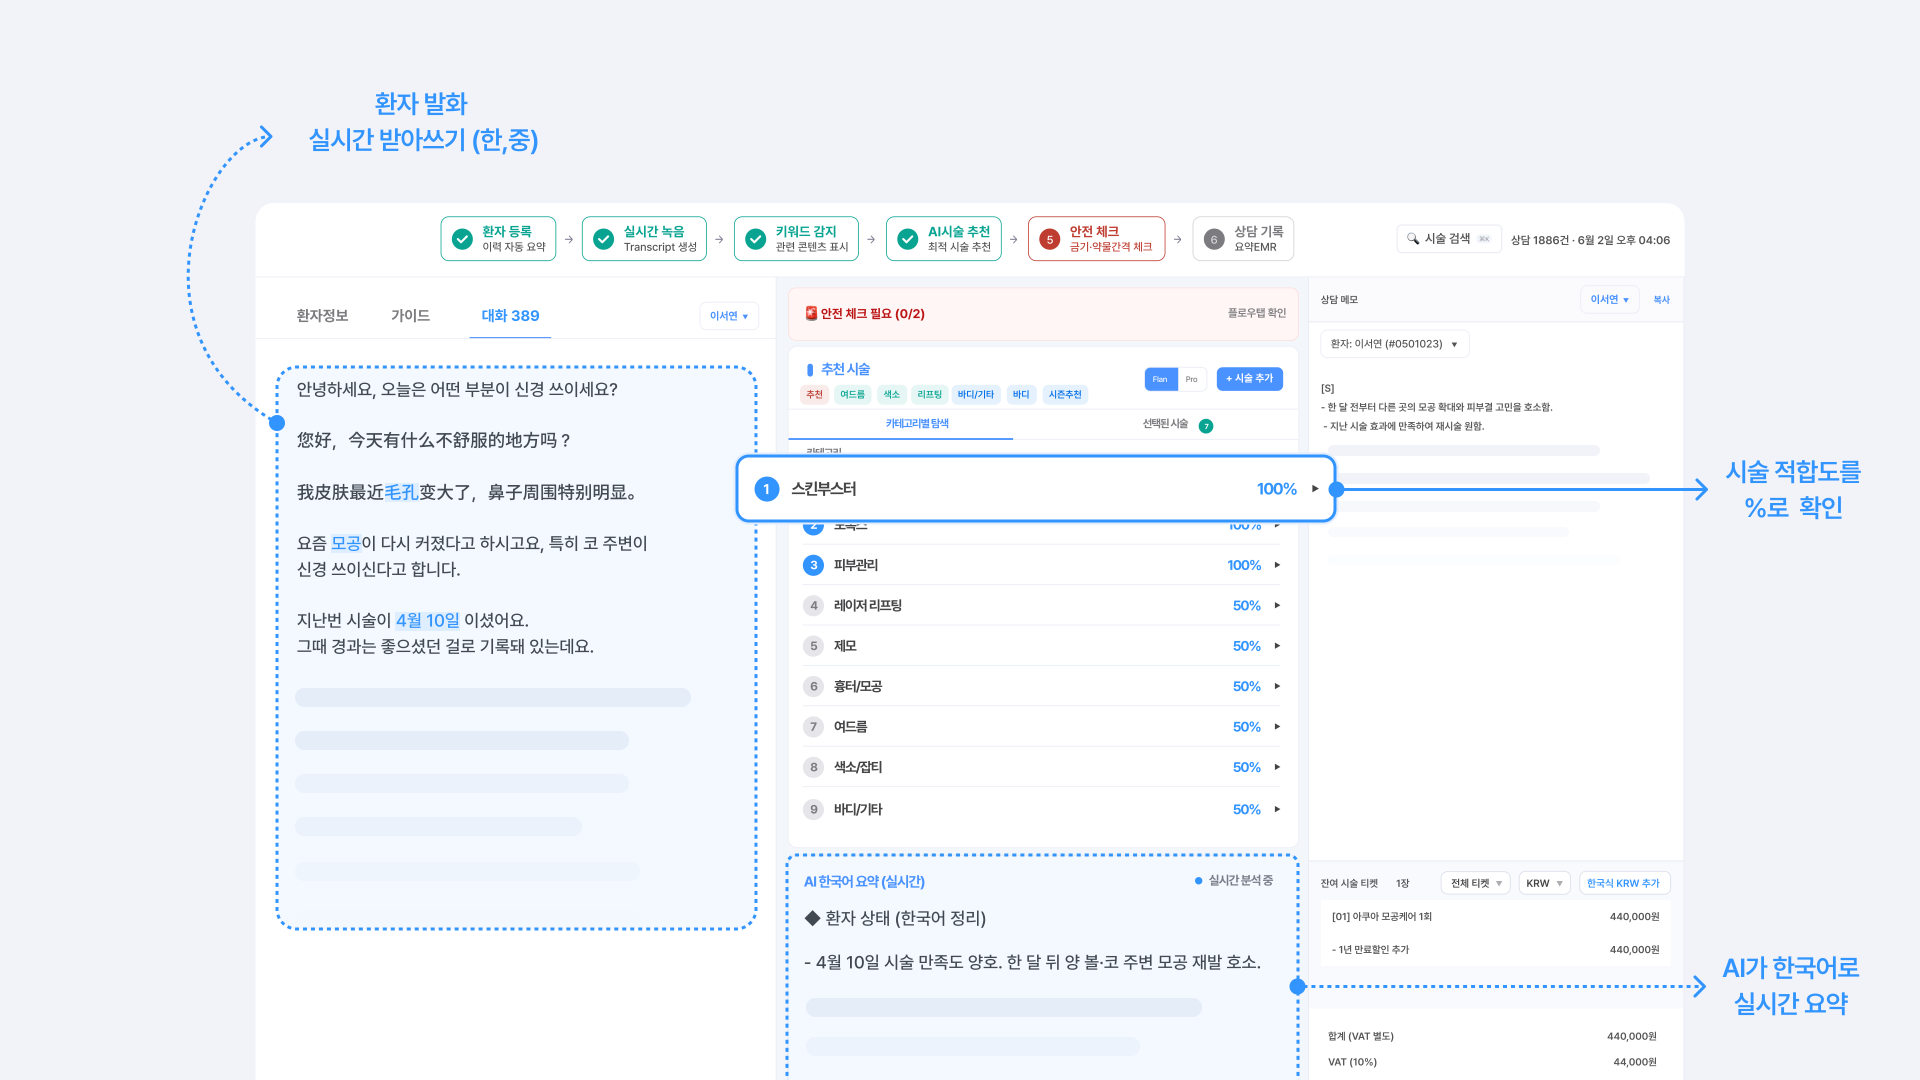Toggle the 시즌추천 filter chip

pyautogui.click(x=1065, y=395)
